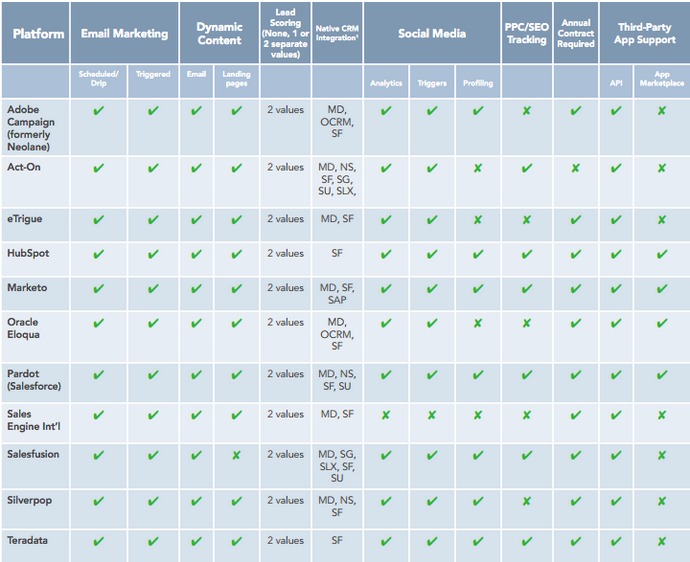Select the Social Media column header
The height and width of the screenshot is (562, 690).
pos(432,33)
